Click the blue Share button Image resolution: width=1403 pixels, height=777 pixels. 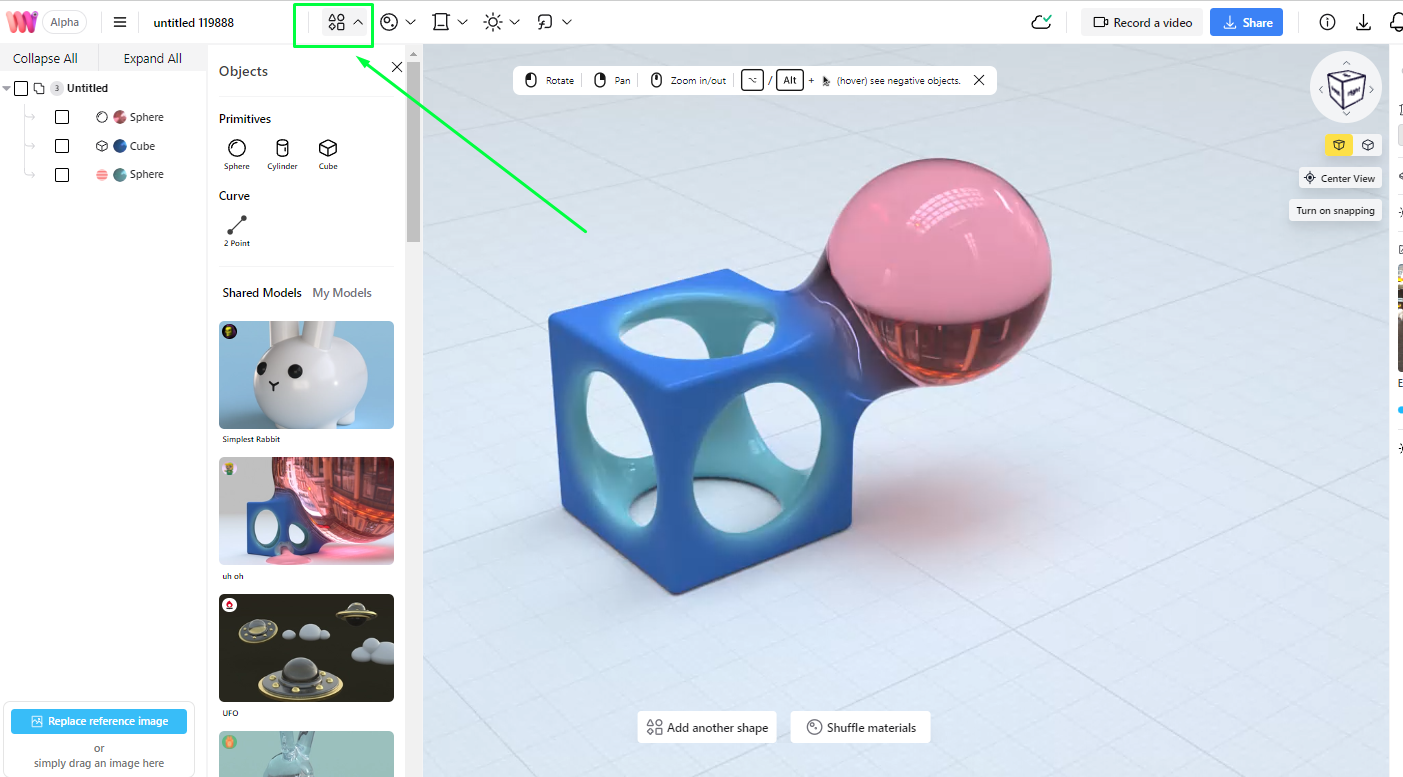pos(1247,22)
